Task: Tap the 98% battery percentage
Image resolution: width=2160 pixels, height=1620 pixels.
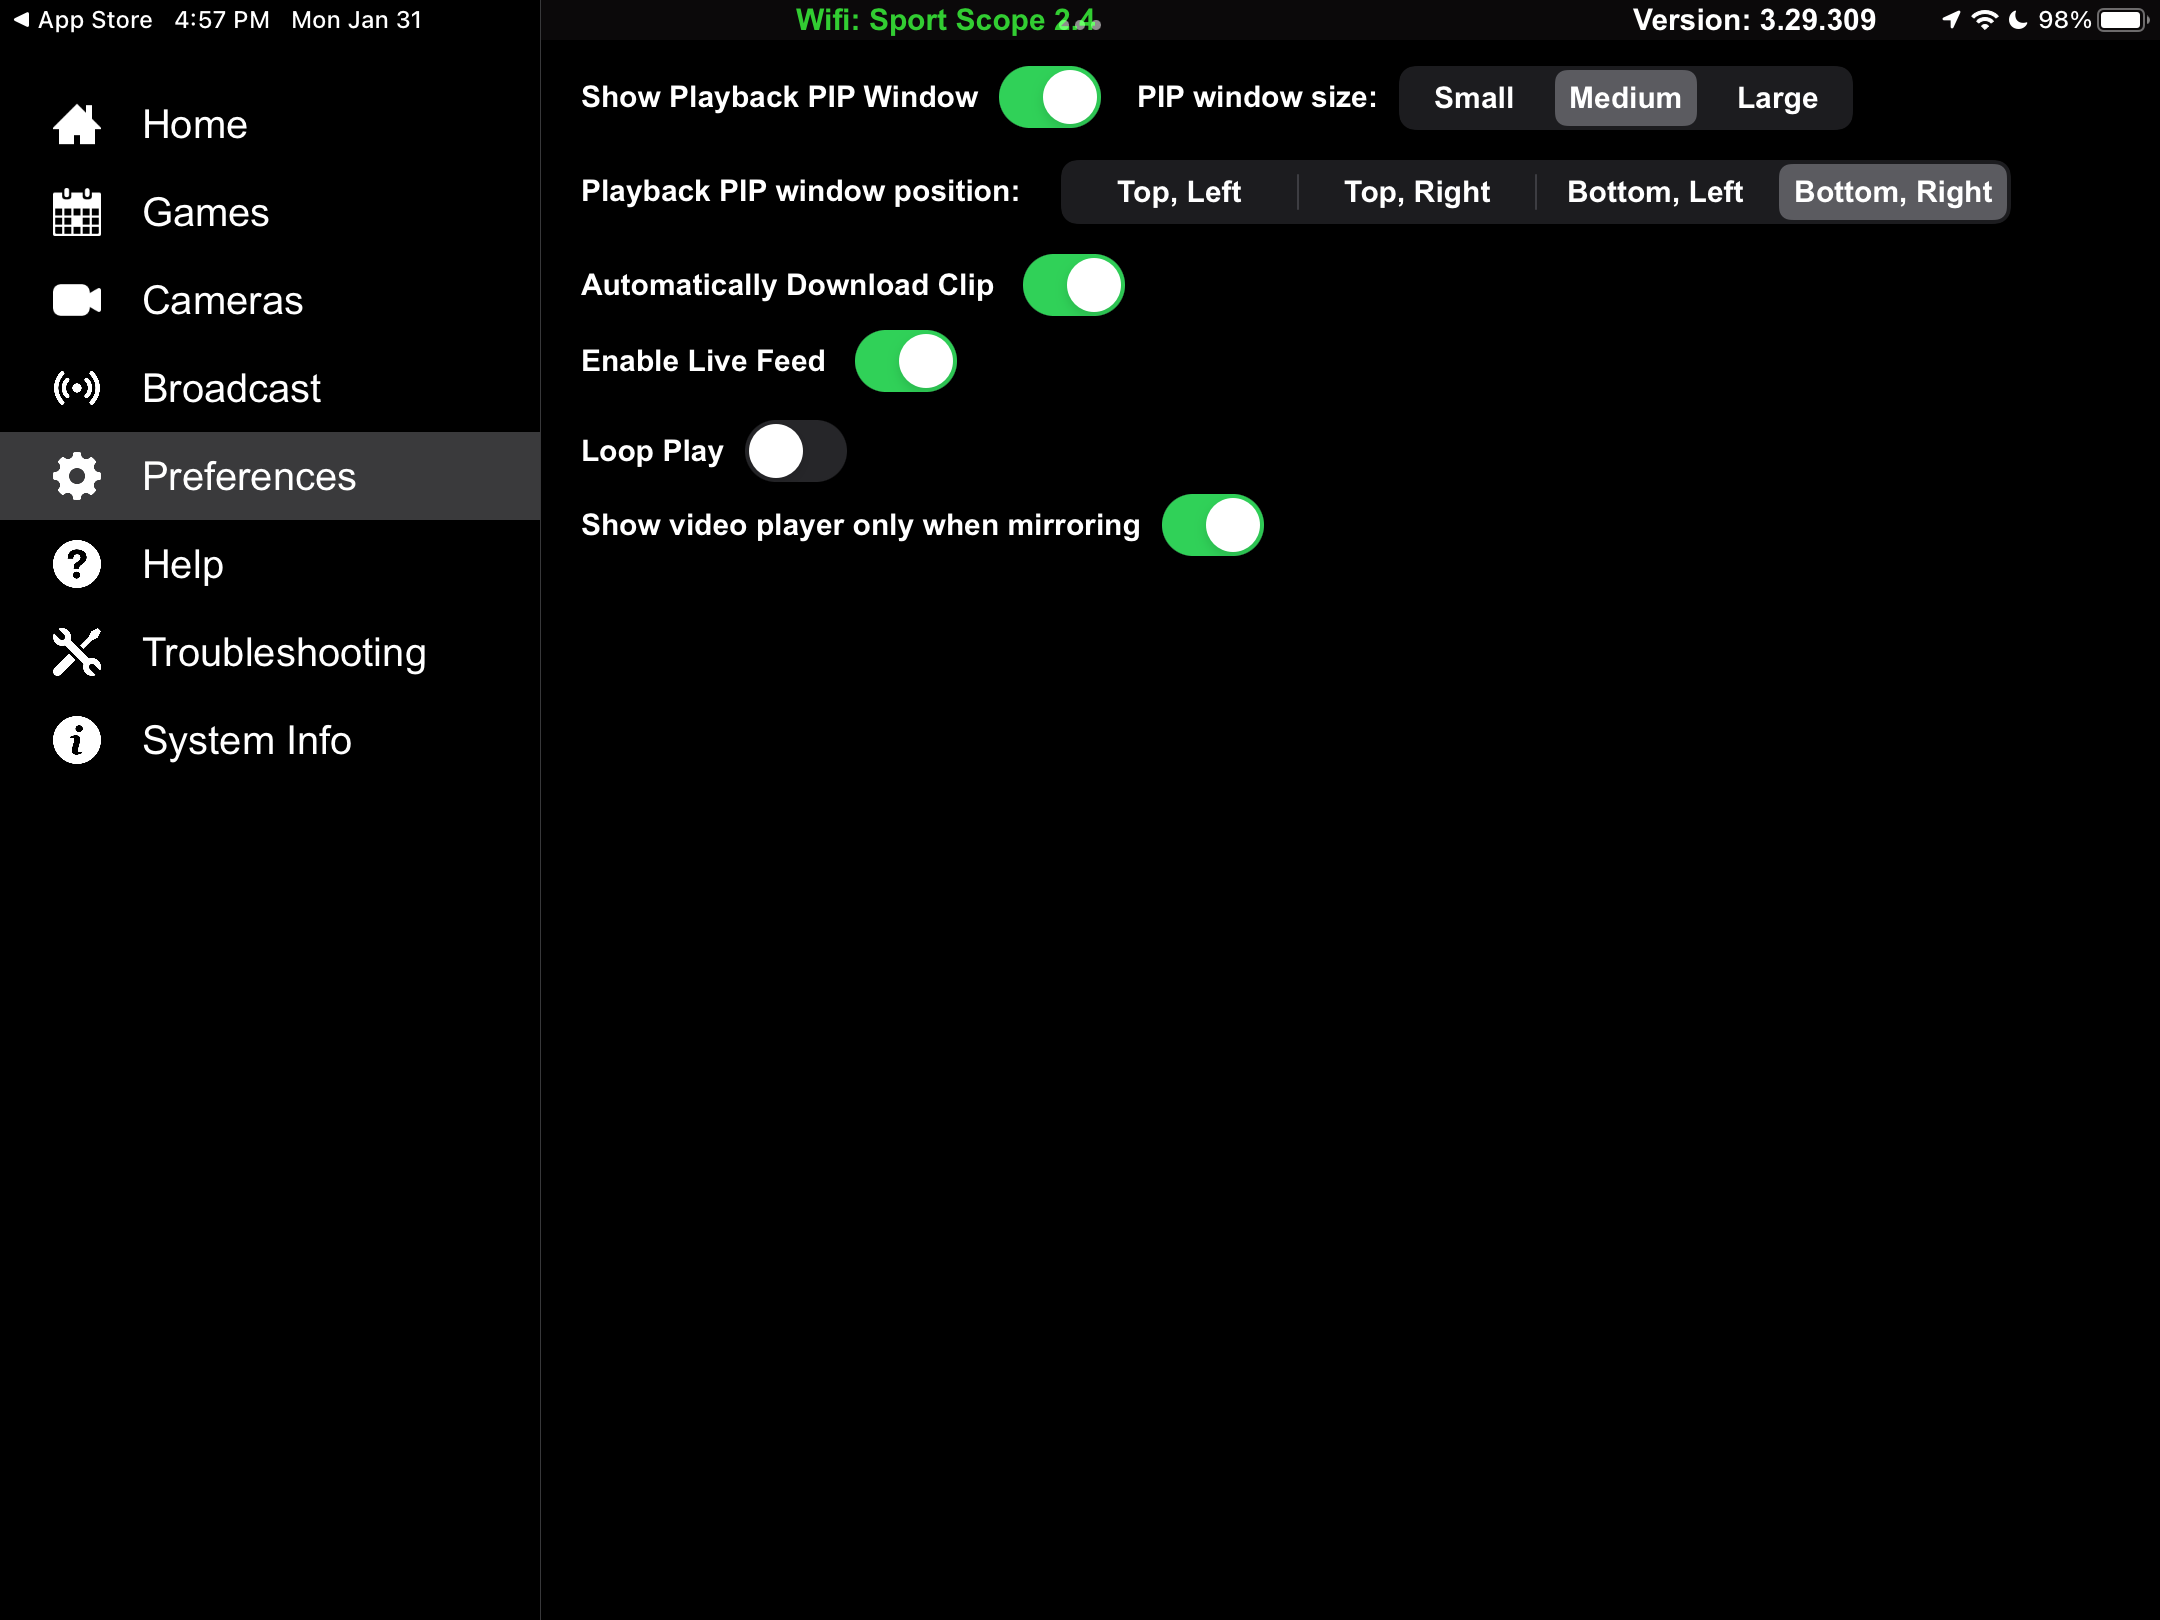Action: point(2065,20)
